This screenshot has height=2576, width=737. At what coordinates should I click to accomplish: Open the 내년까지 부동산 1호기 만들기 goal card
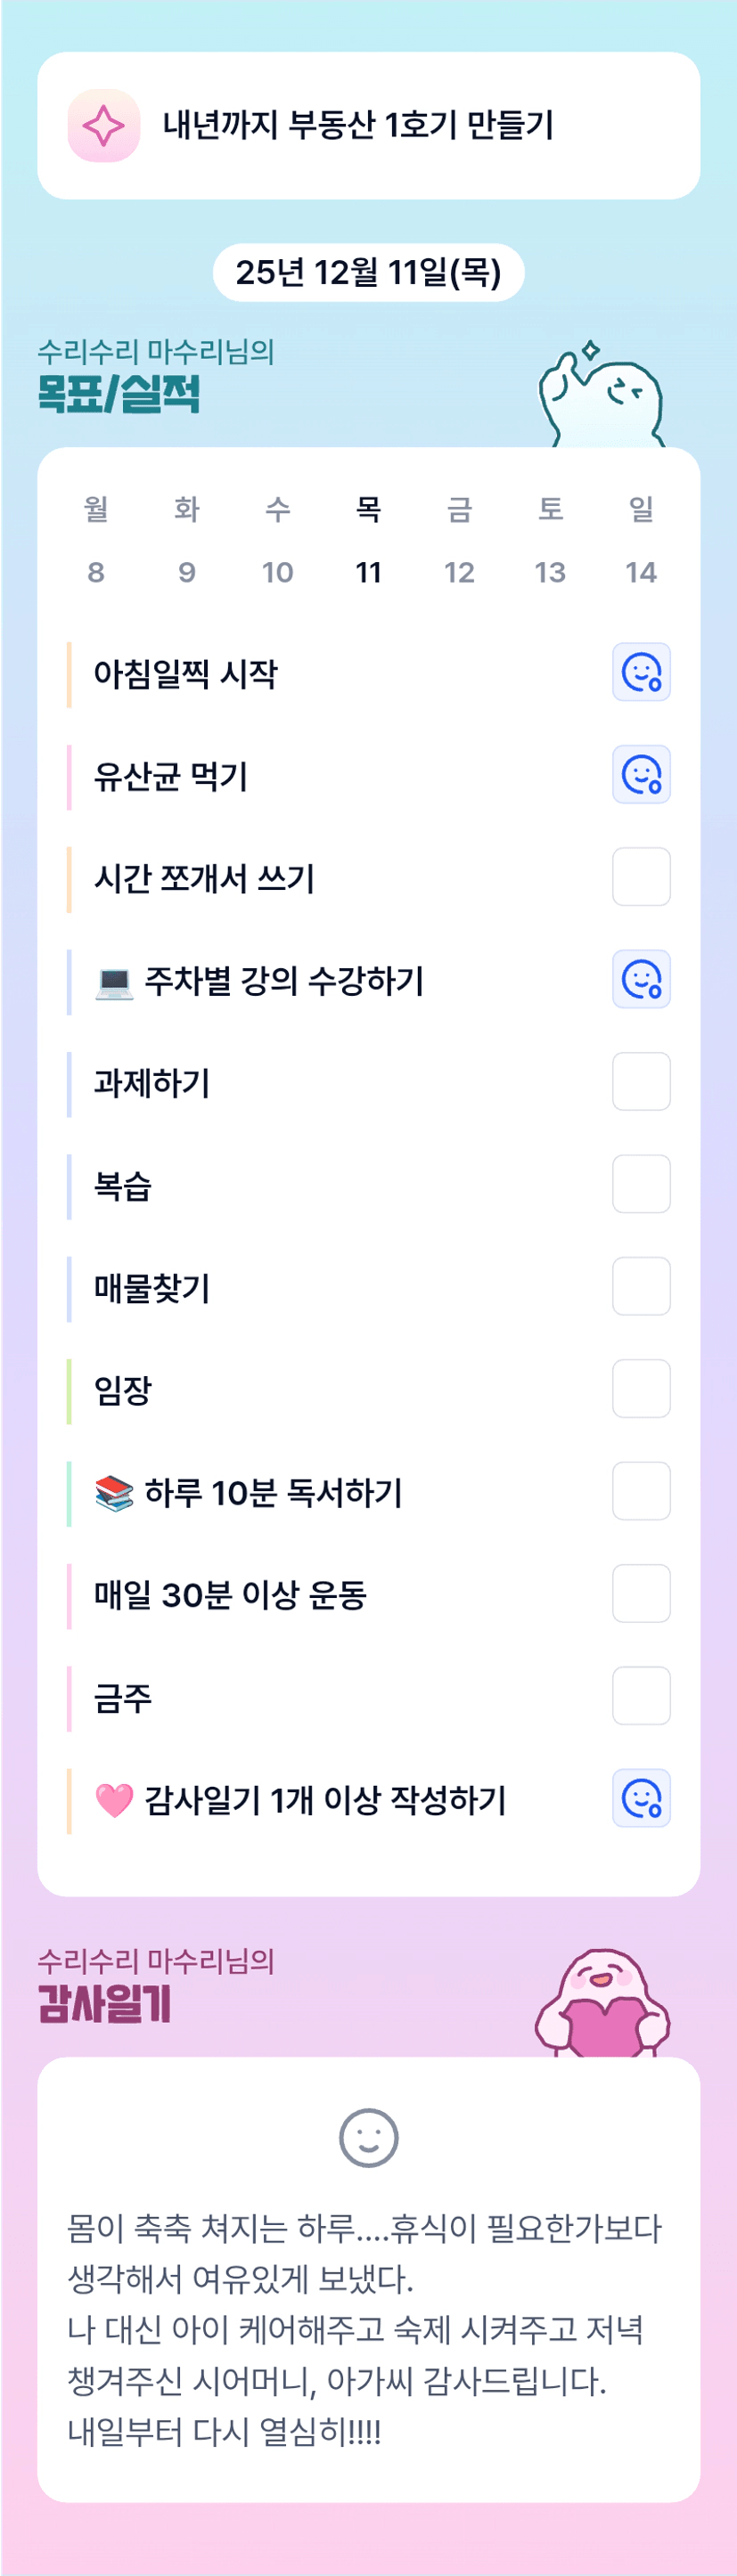click(x=368, y=126)
